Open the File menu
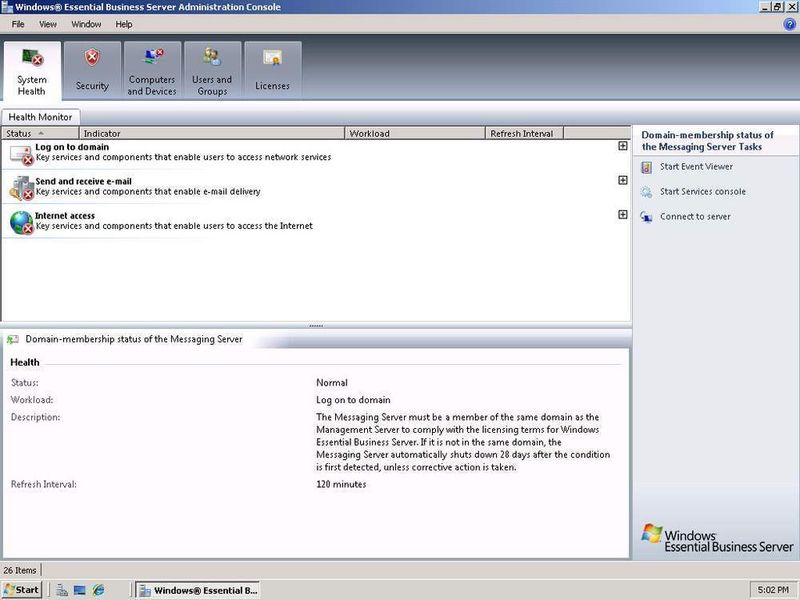800x600 pixels. pyautogui.click(x=18, y=24)
